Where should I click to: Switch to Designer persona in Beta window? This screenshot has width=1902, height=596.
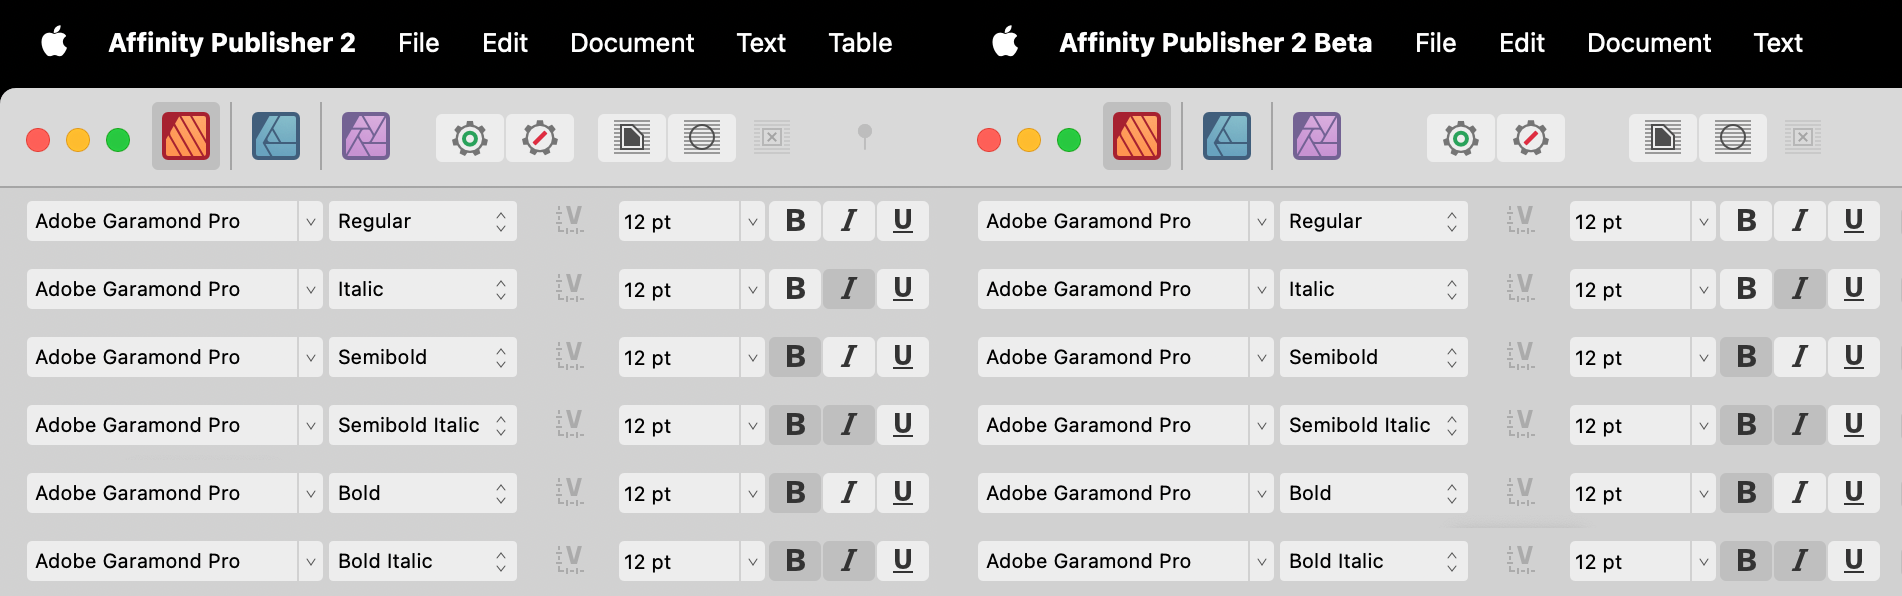click(1227, 136)
